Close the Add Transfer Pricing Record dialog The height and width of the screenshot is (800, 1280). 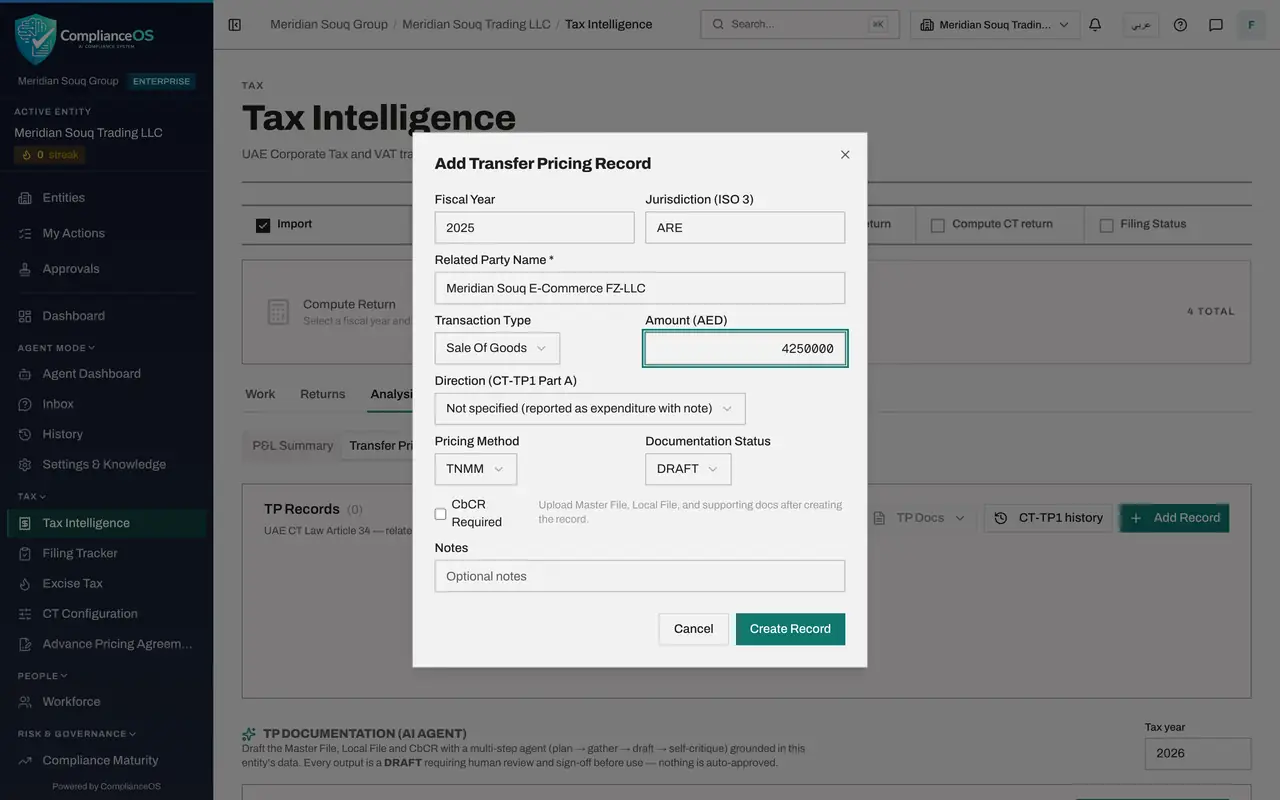pyautogui.click(x=845, y=154)
